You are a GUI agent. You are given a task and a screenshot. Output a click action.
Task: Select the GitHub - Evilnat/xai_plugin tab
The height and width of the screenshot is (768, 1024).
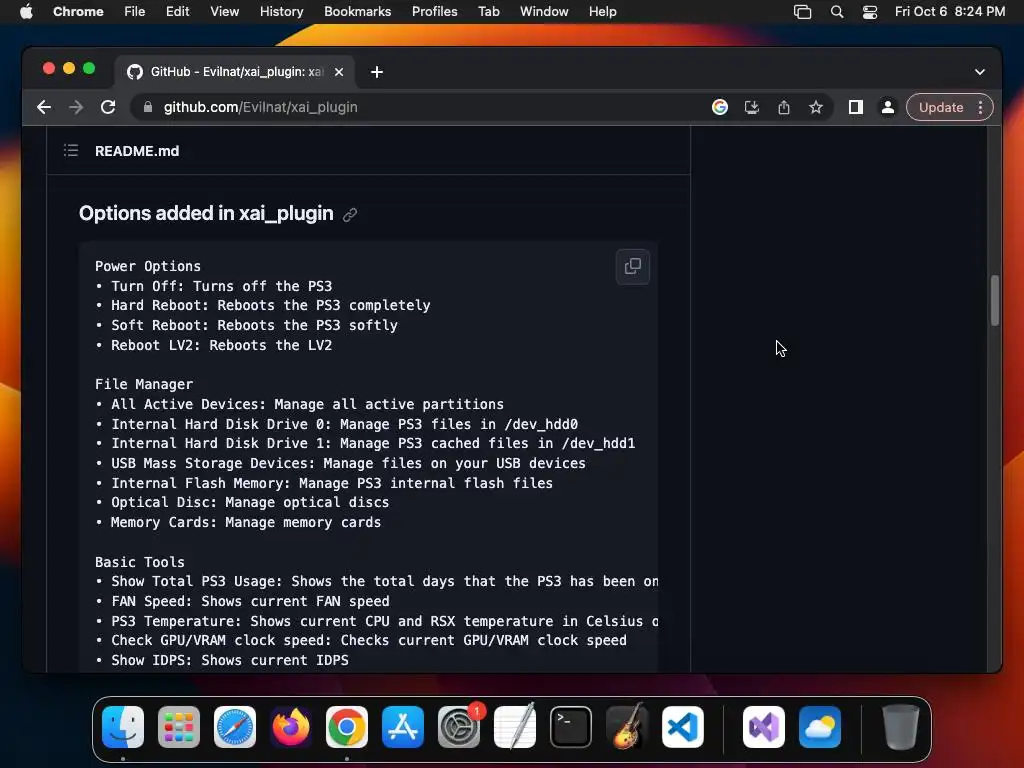click(x=235, y=72)
